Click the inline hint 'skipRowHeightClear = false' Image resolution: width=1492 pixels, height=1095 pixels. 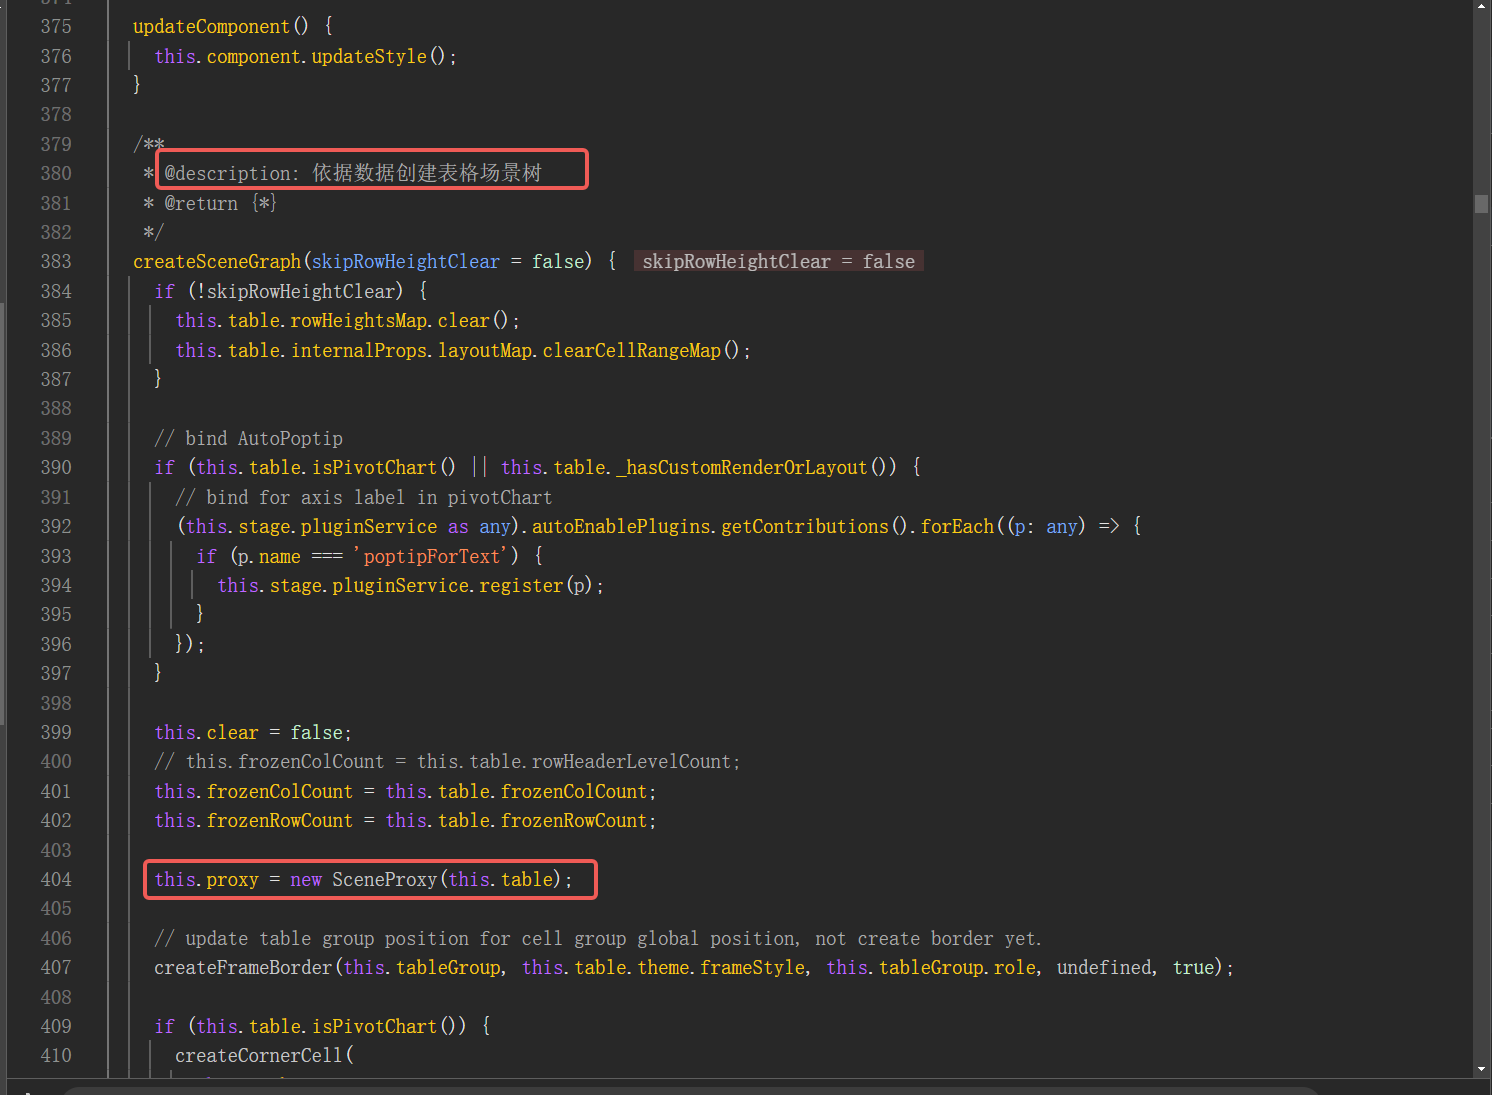coord(778,262)
